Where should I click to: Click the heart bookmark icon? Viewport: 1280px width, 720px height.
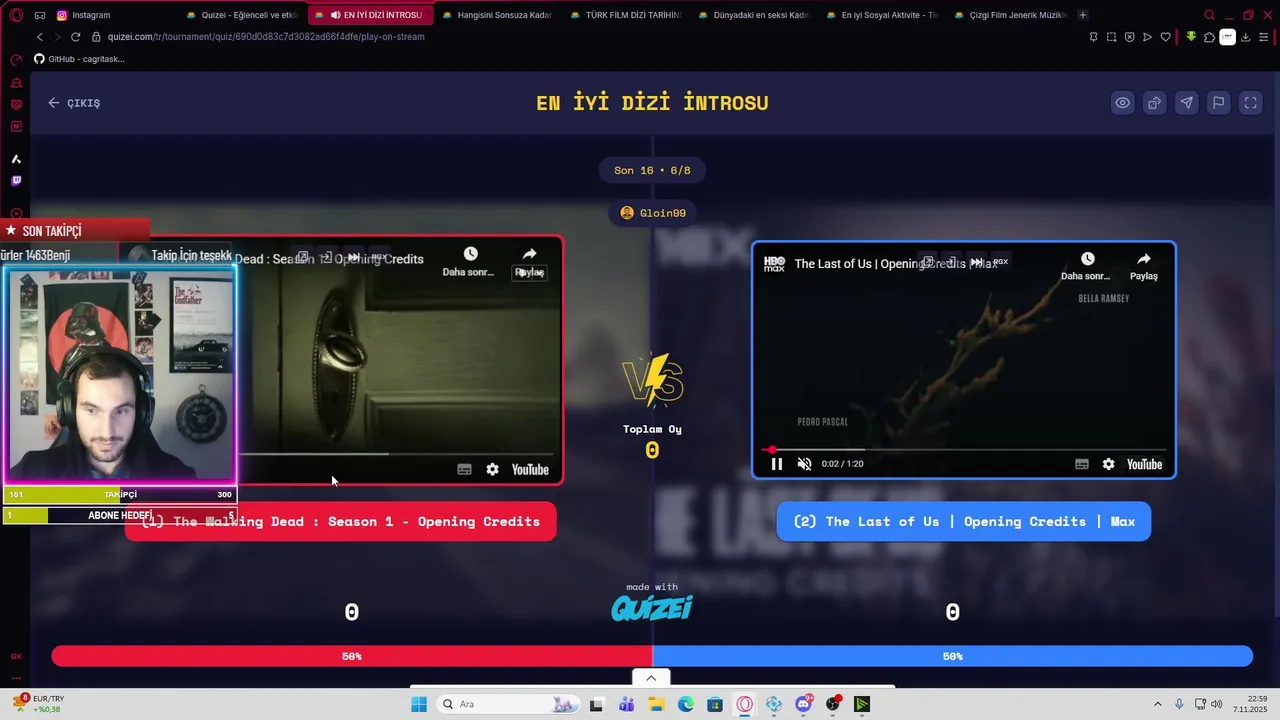tap(1165, 37)
